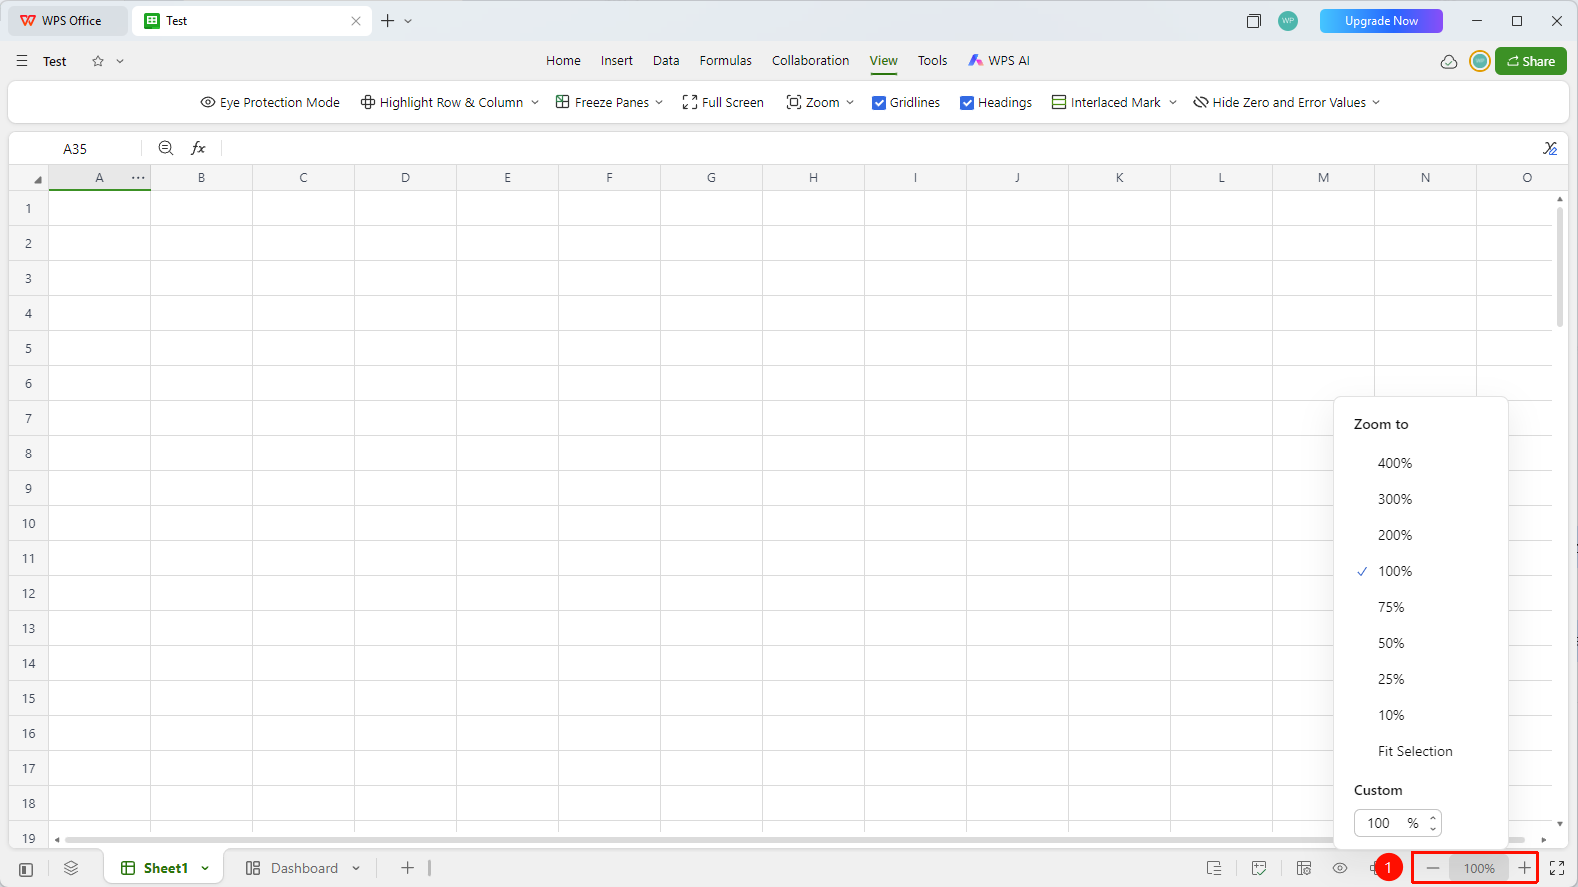Toggle Eye Protection Mode
The height and width of the screenshot is (887, 1578).
(270, 102)
